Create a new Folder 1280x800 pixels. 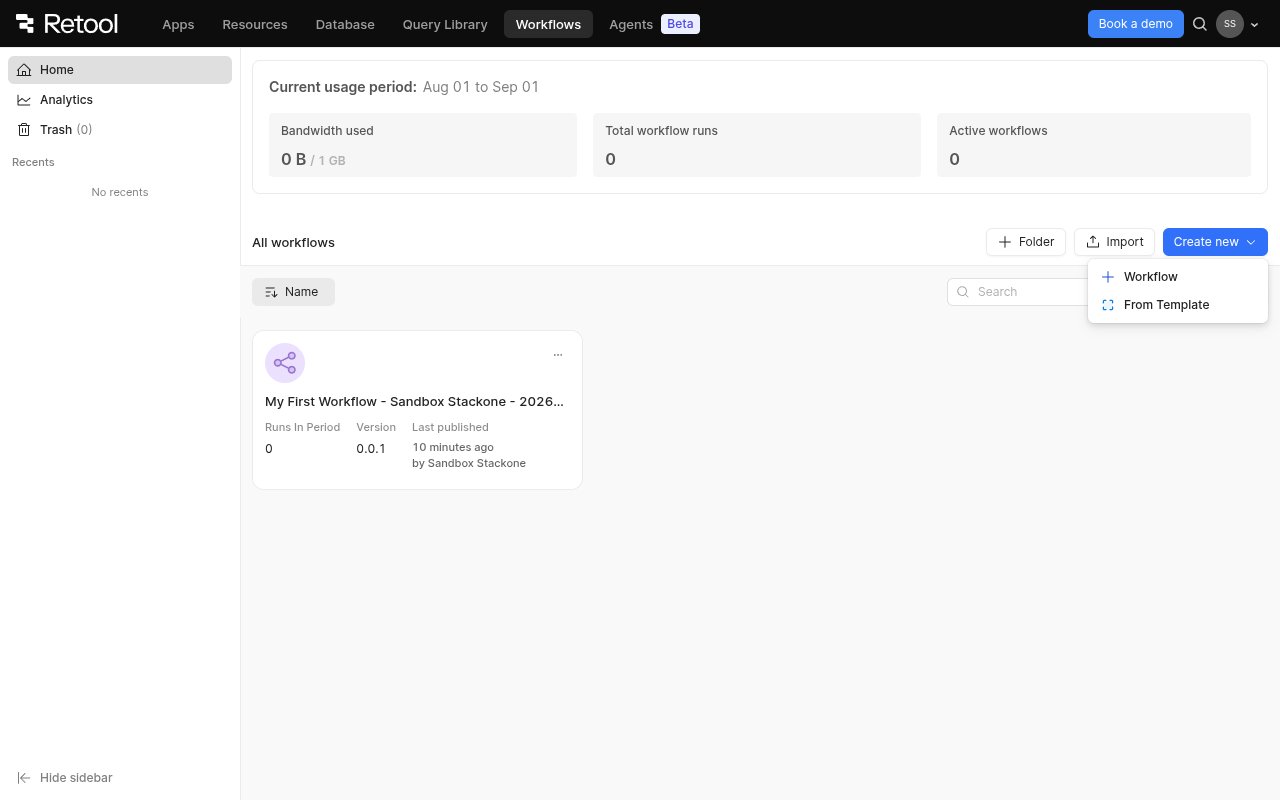click(1026, 242)
